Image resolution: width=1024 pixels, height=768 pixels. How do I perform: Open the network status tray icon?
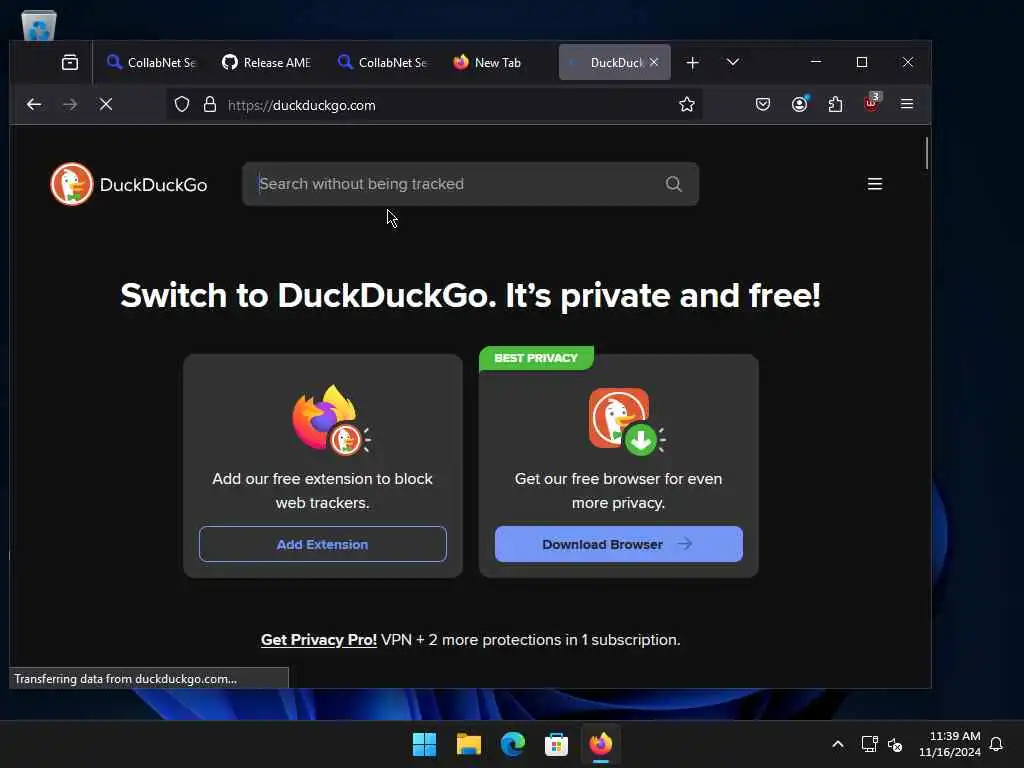(x=869, y=744)
